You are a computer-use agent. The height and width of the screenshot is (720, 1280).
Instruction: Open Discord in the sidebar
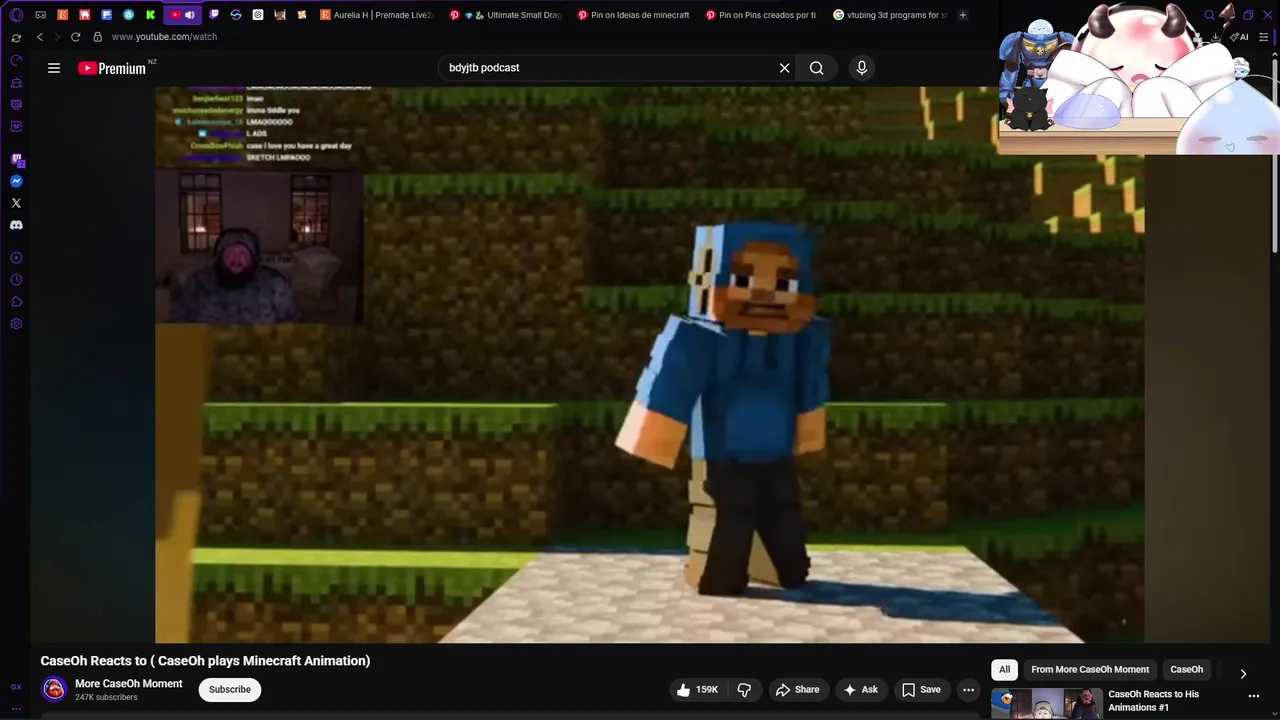[16, 225]
